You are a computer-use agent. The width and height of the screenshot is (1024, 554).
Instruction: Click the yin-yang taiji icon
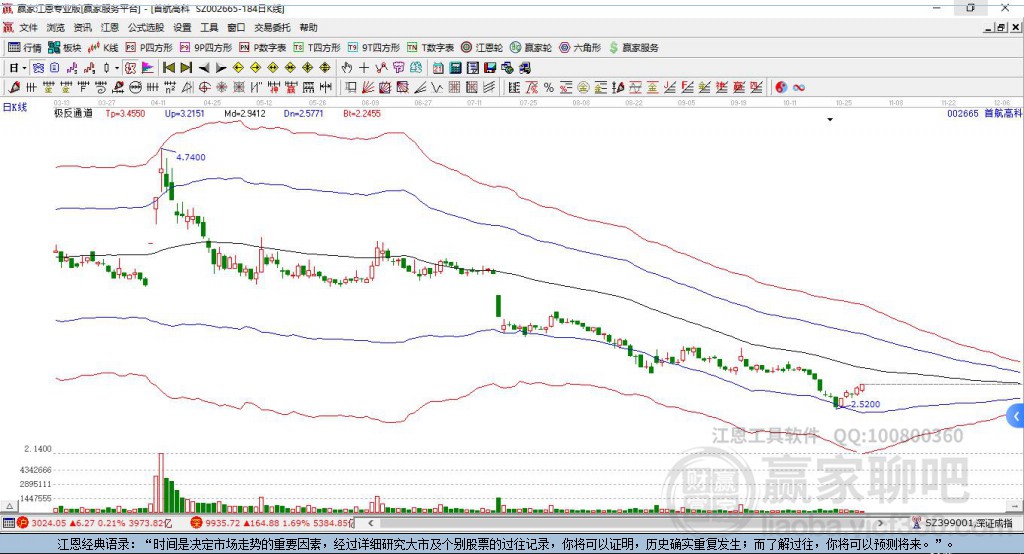point(781,87)
